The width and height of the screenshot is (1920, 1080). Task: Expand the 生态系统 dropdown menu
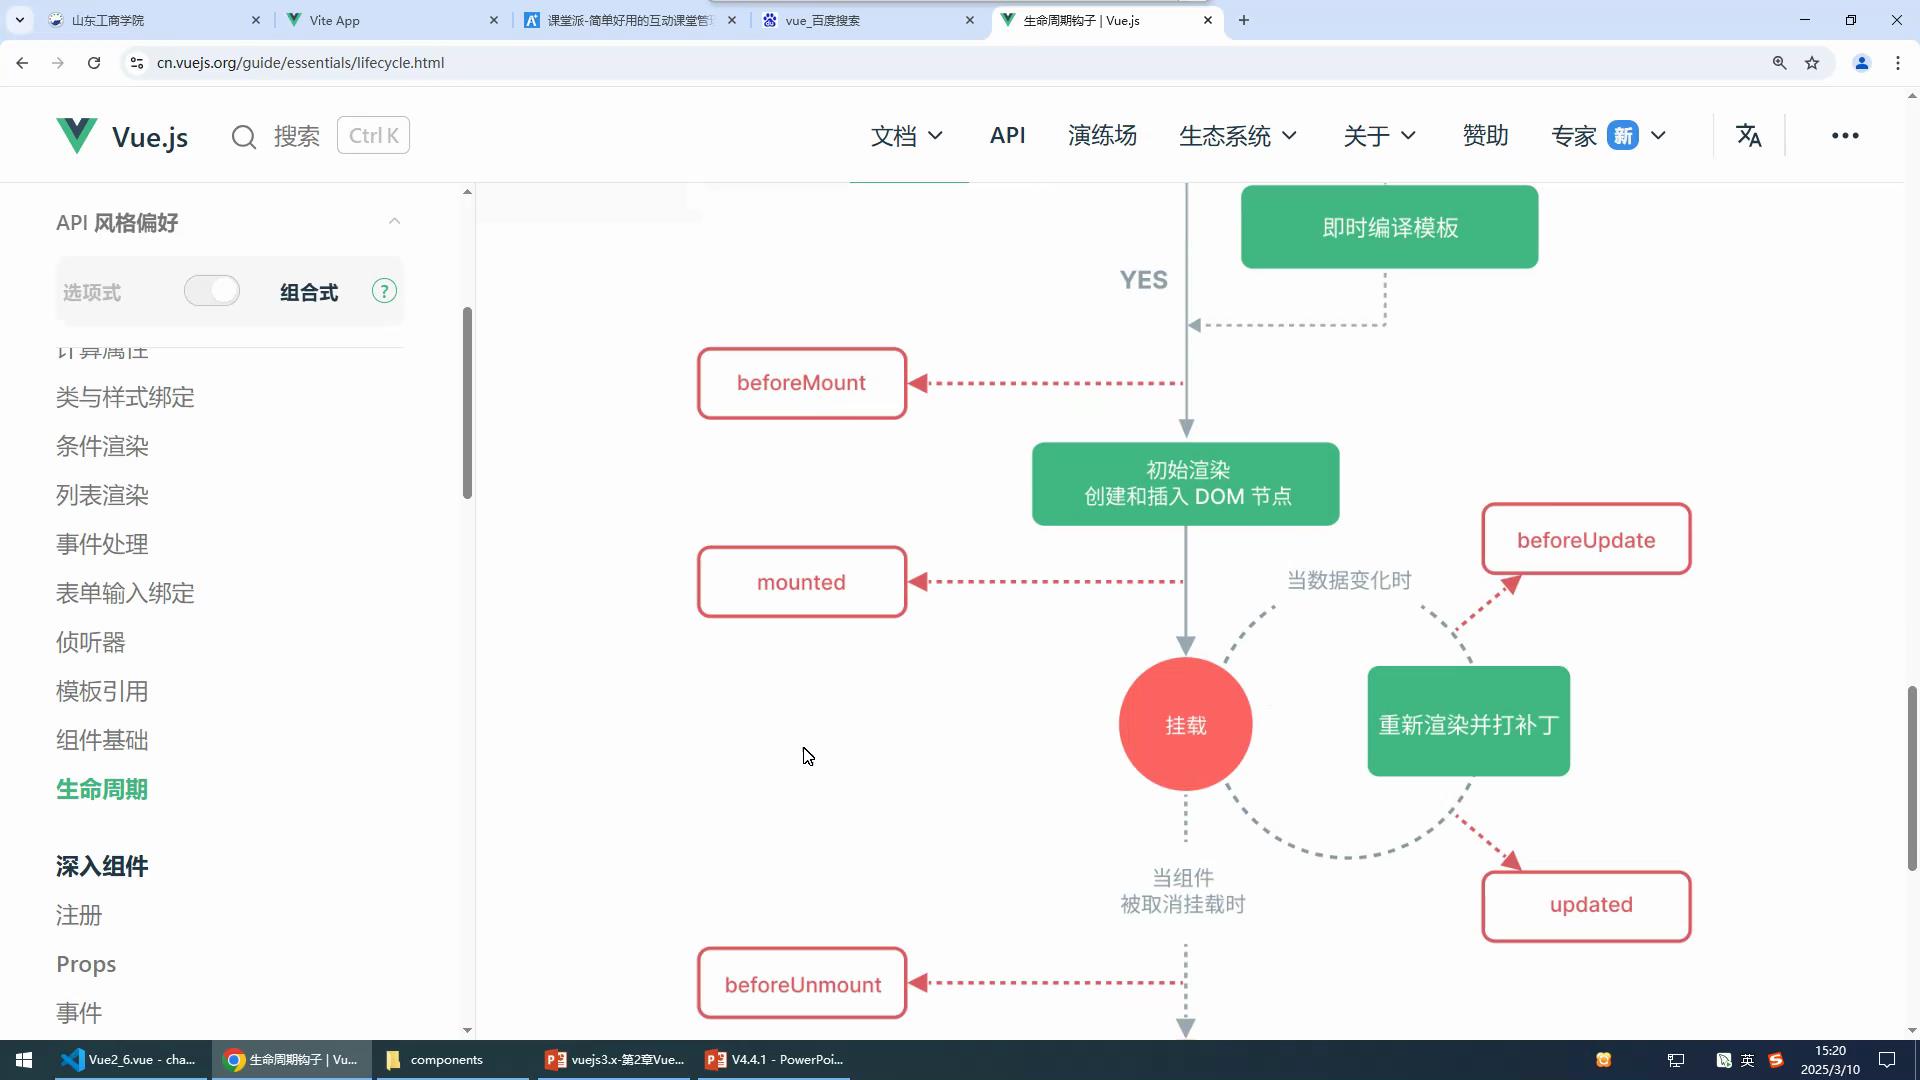coord(1237,136)
